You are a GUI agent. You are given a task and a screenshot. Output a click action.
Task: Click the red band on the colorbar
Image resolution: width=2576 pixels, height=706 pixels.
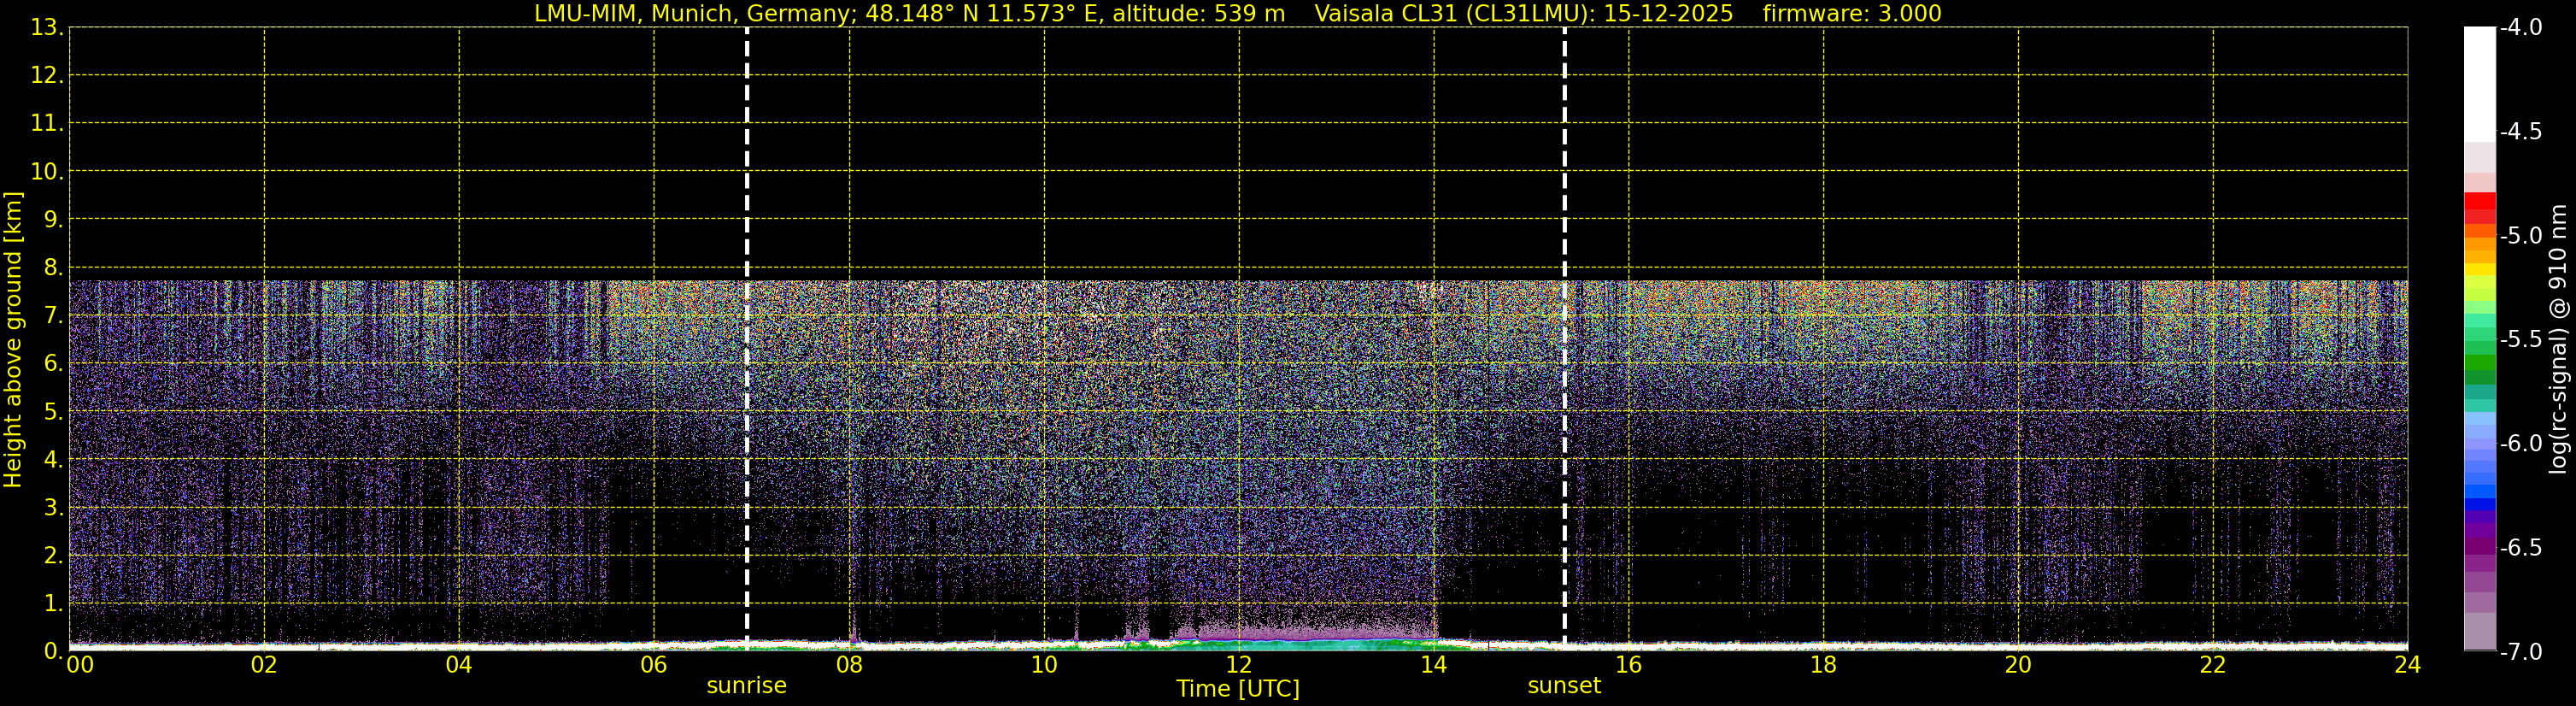click(x=2479, y=208)
